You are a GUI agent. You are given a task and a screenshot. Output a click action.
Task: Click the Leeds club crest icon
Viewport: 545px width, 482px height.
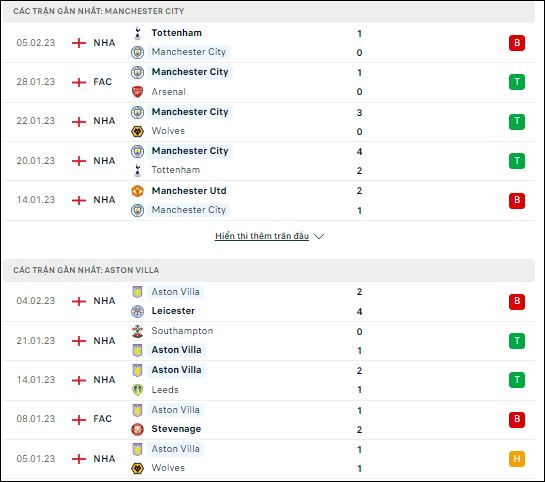[x=138, y=390]
